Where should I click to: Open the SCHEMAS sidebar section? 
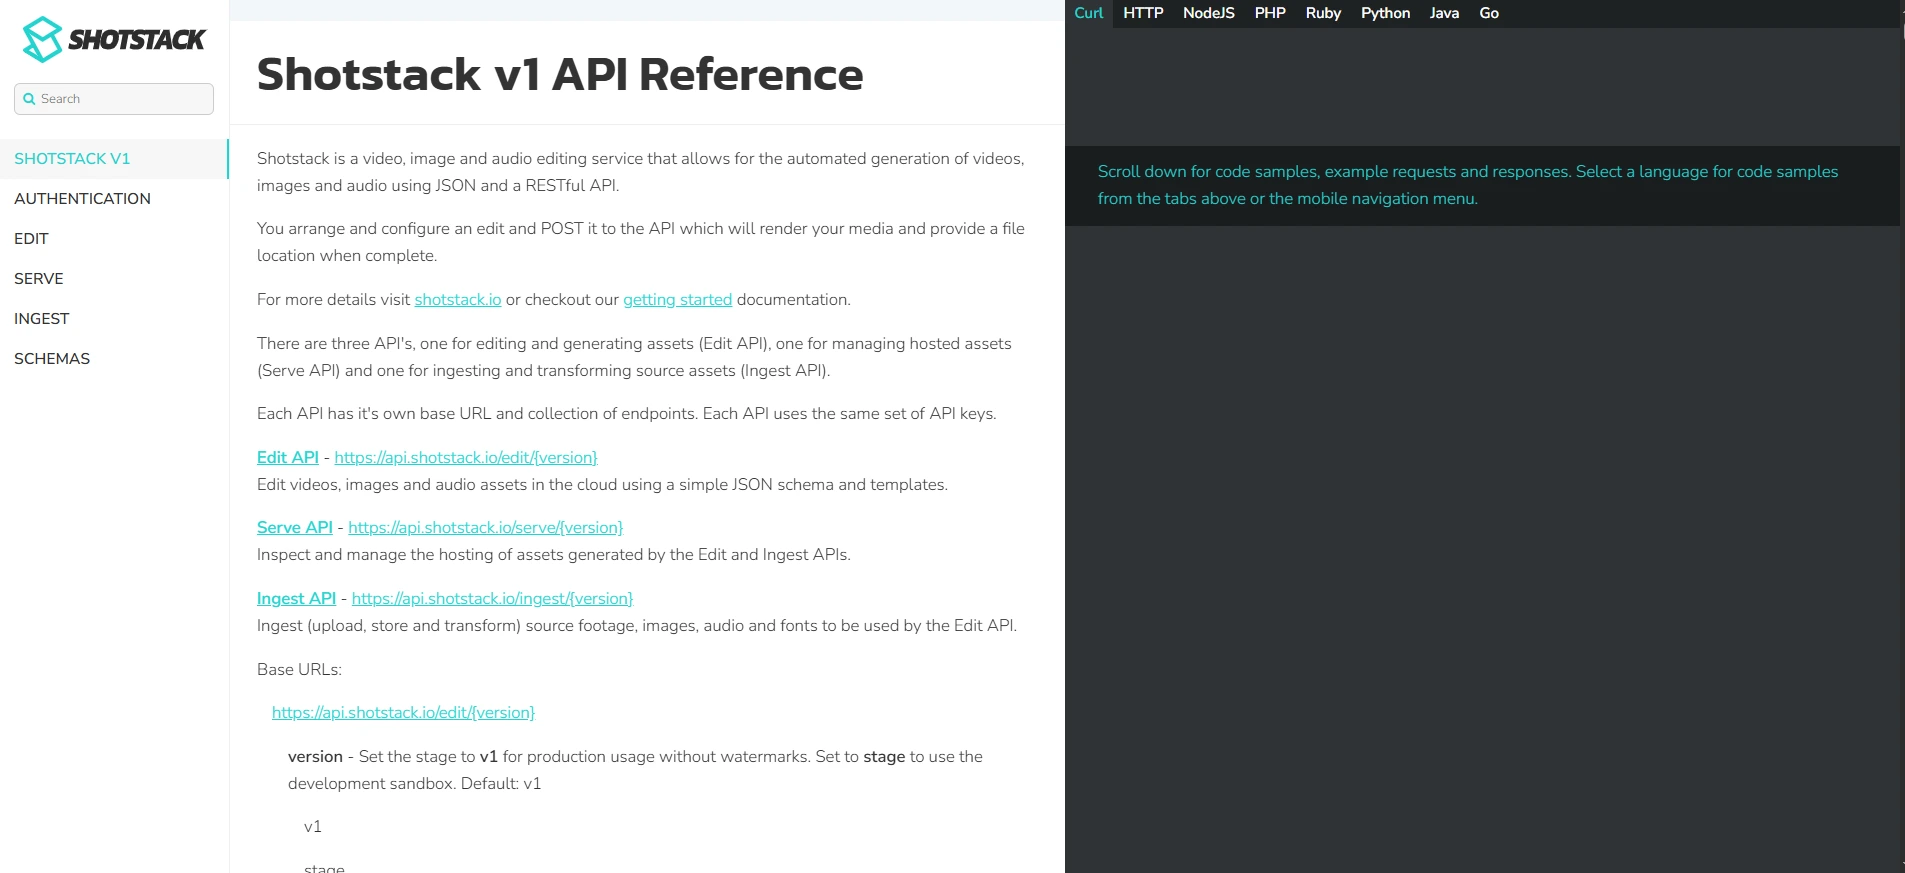pos(114,359)
